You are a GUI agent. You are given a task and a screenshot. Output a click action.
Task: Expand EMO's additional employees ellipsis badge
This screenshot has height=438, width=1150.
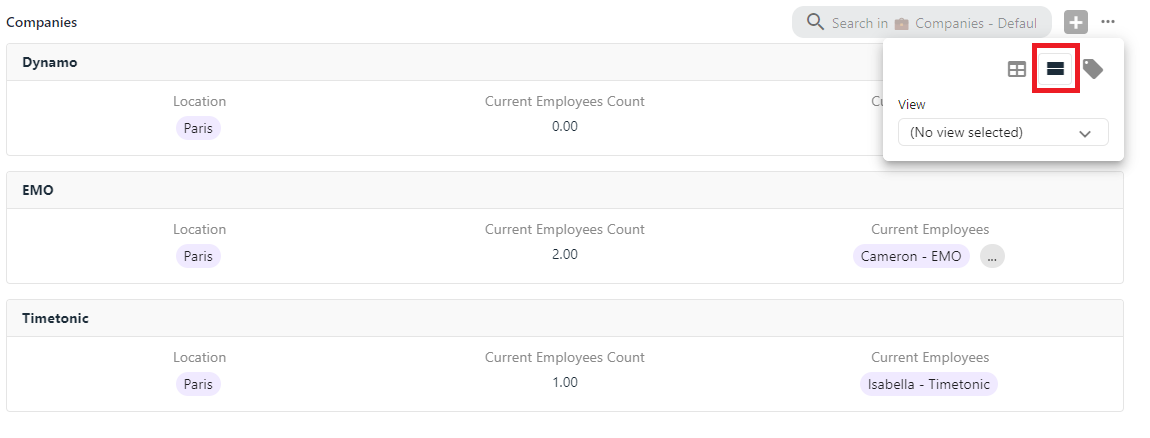pos(992,256)
